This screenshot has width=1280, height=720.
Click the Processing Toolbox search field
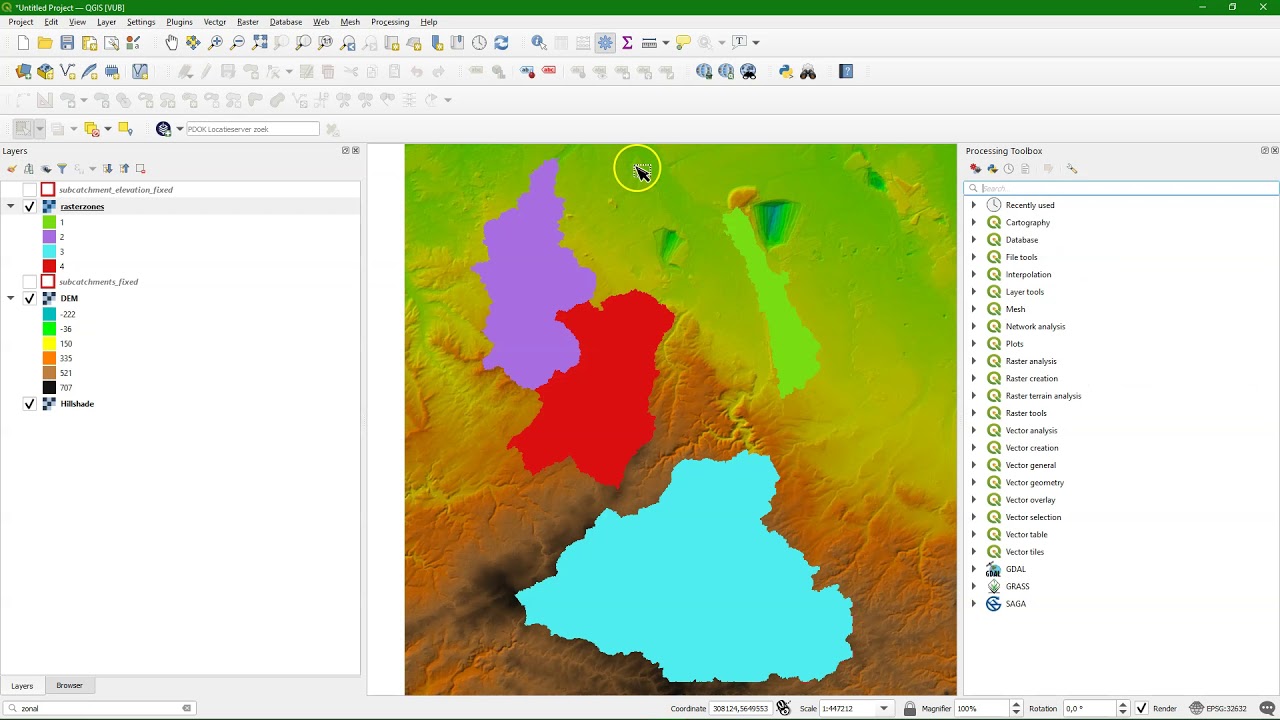tap(1121, 188)
